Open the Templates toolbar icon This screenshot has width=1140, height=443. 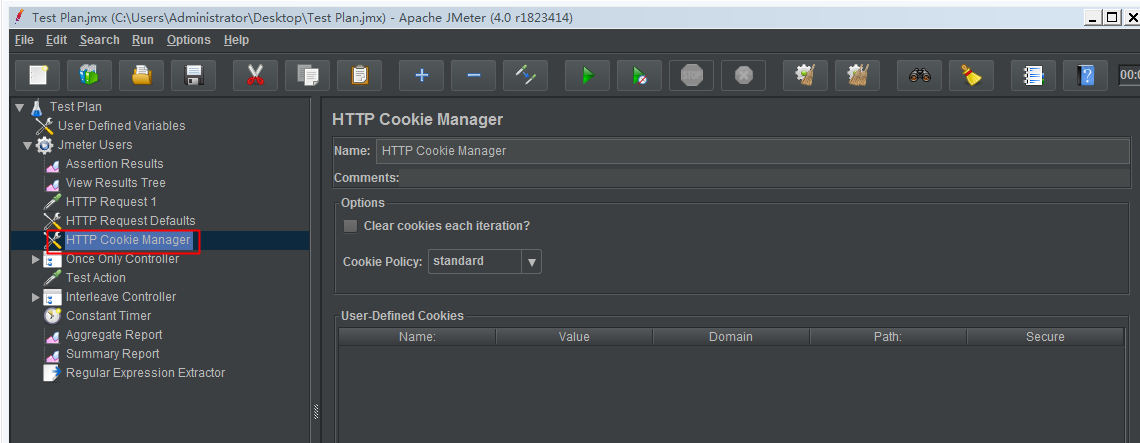[x=89, y=75]
